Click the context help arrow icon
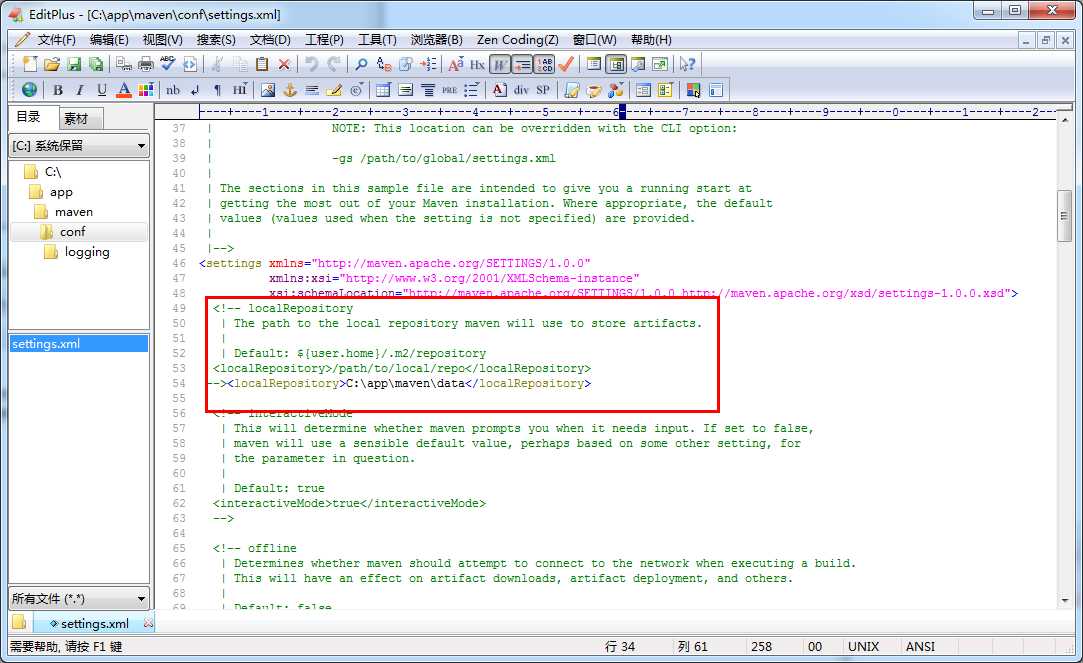 pyautogui.click(x=687, y=64)
